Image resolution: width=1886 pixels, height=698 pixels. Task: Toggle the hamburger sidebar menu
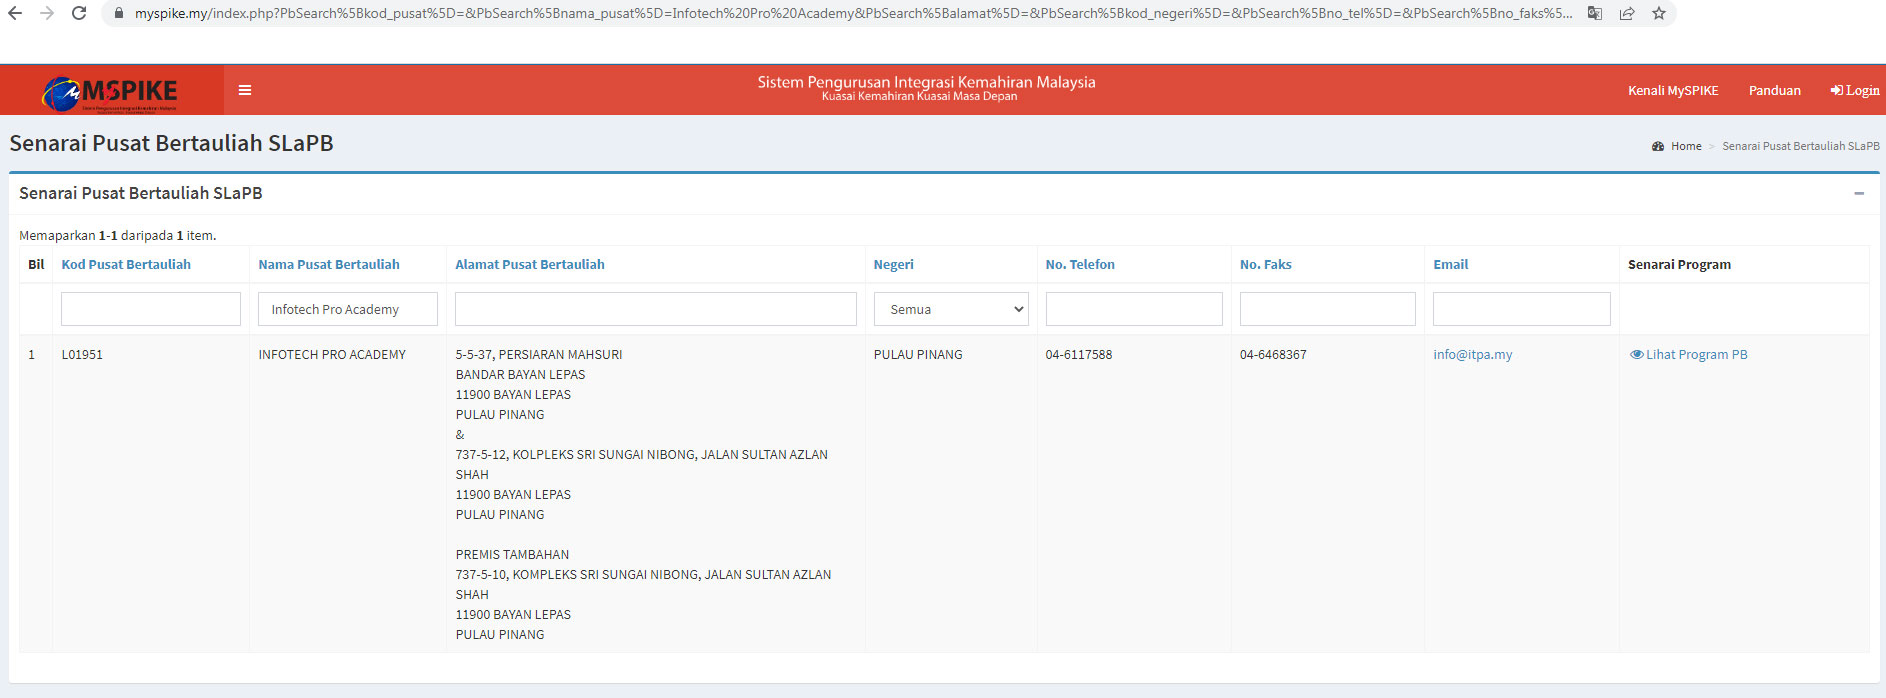(x=245, y=90)
